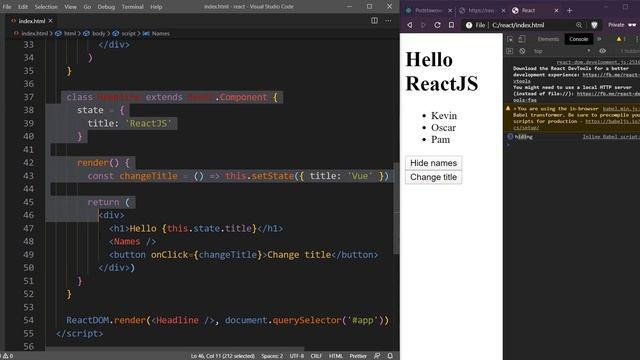The image size is (640, 360).
Task: Reload the page with the refresh icon
Action: point(437,25)
